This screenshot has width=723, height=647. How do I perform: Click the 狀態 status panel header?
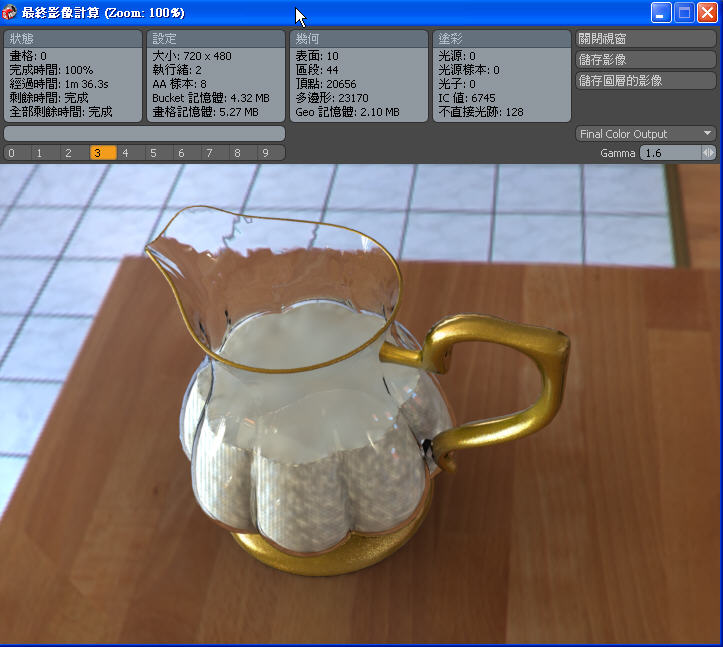[x=73, y=39]
